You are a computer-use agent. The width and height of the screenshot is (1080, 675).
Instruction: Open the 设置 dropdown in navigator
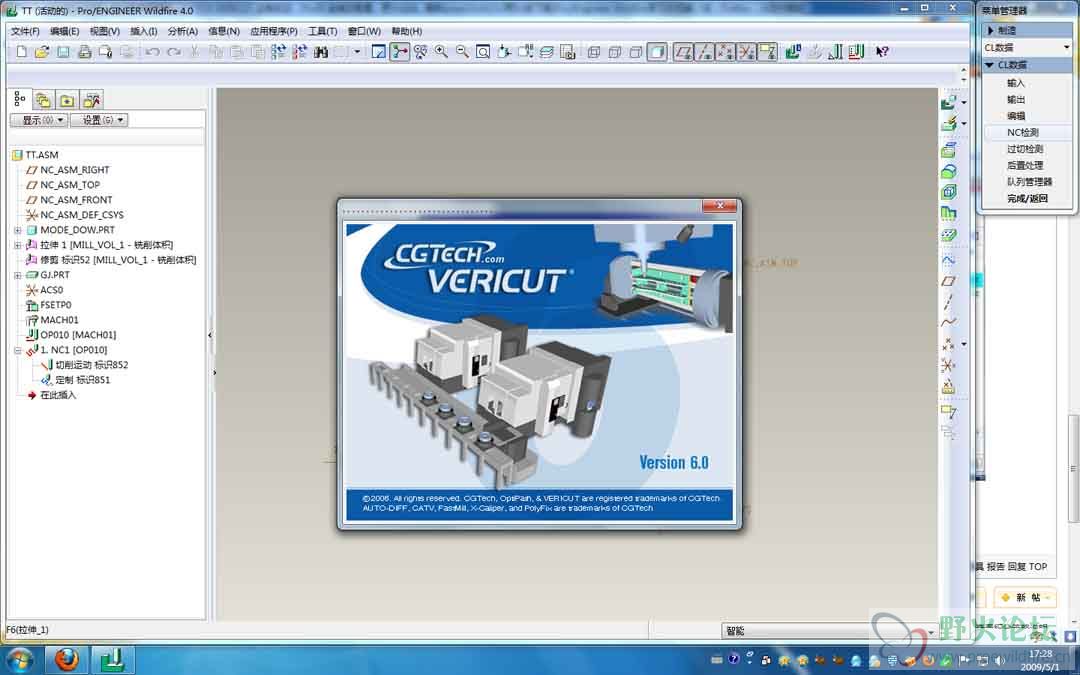tap(98, 120)
